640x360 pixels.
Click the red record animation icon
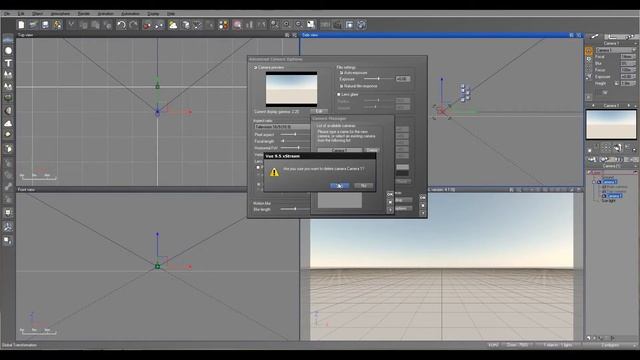point(147,25)
